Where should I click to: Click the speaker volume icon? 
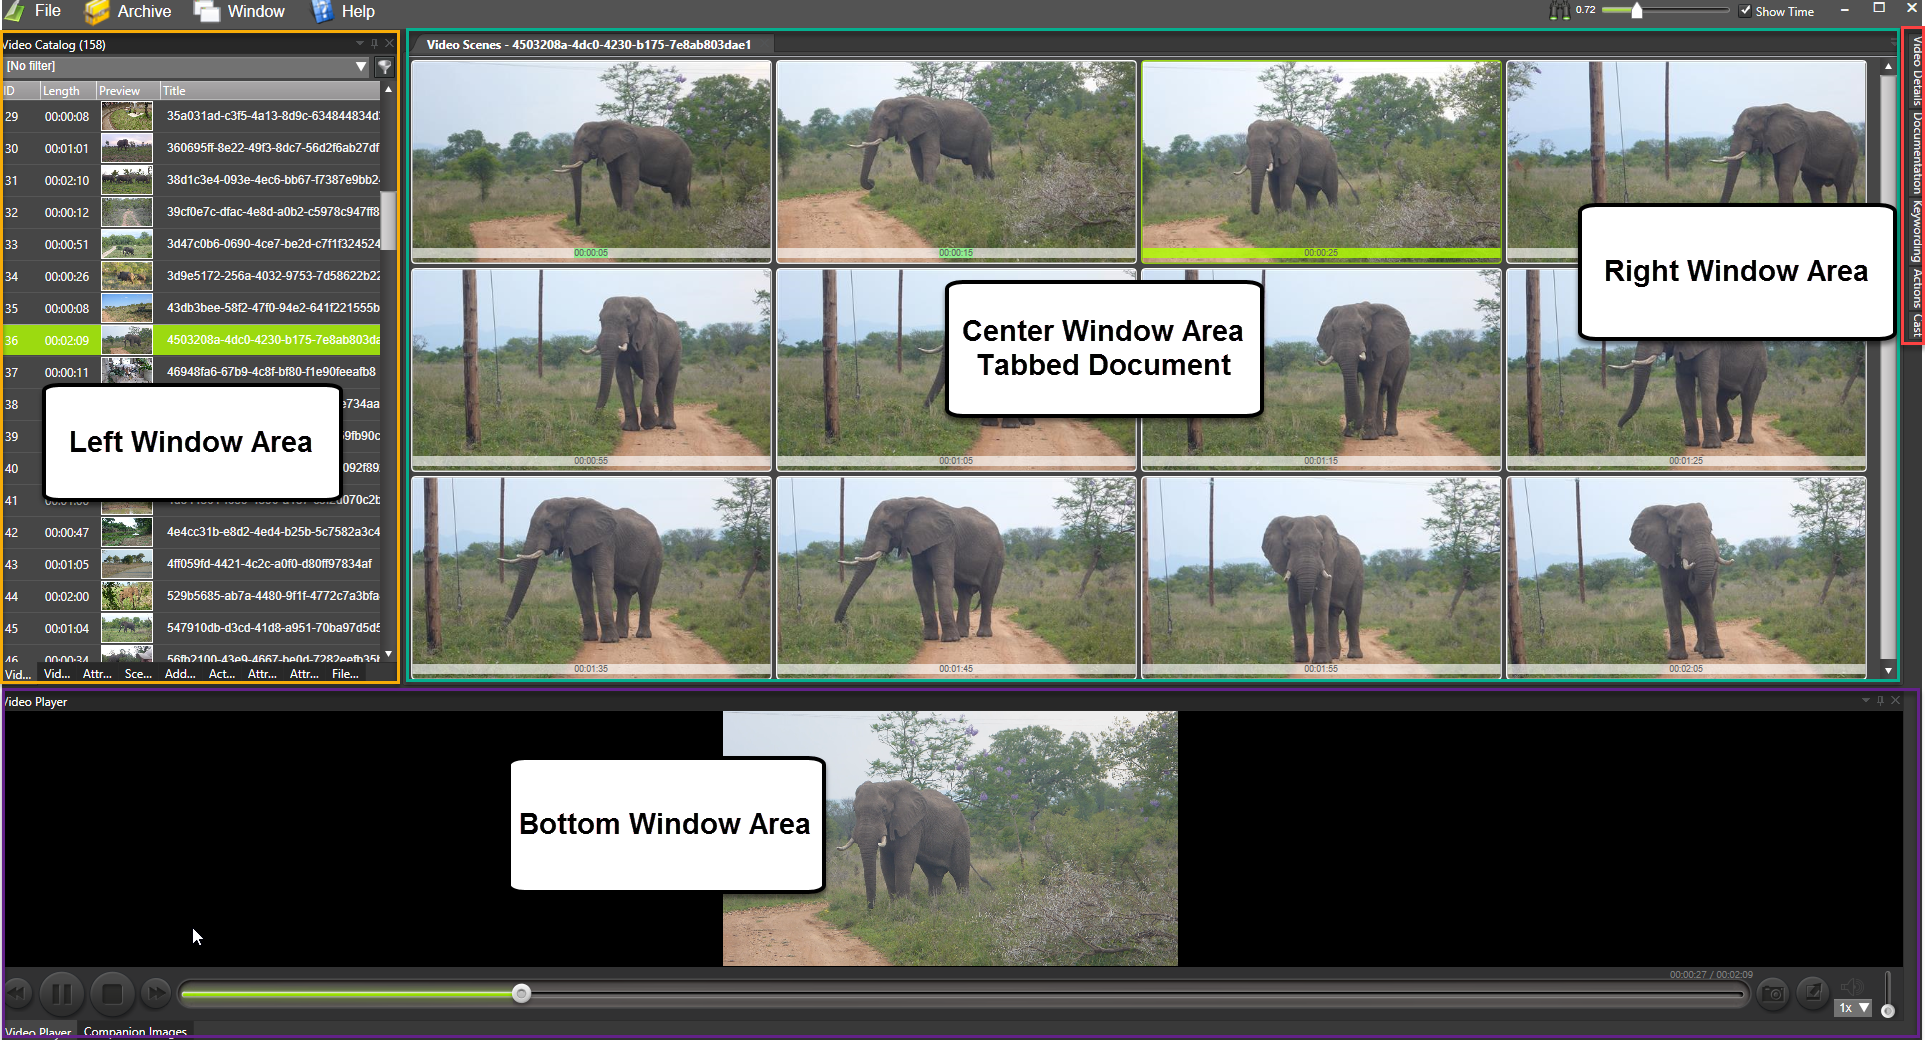(1851, 987)
